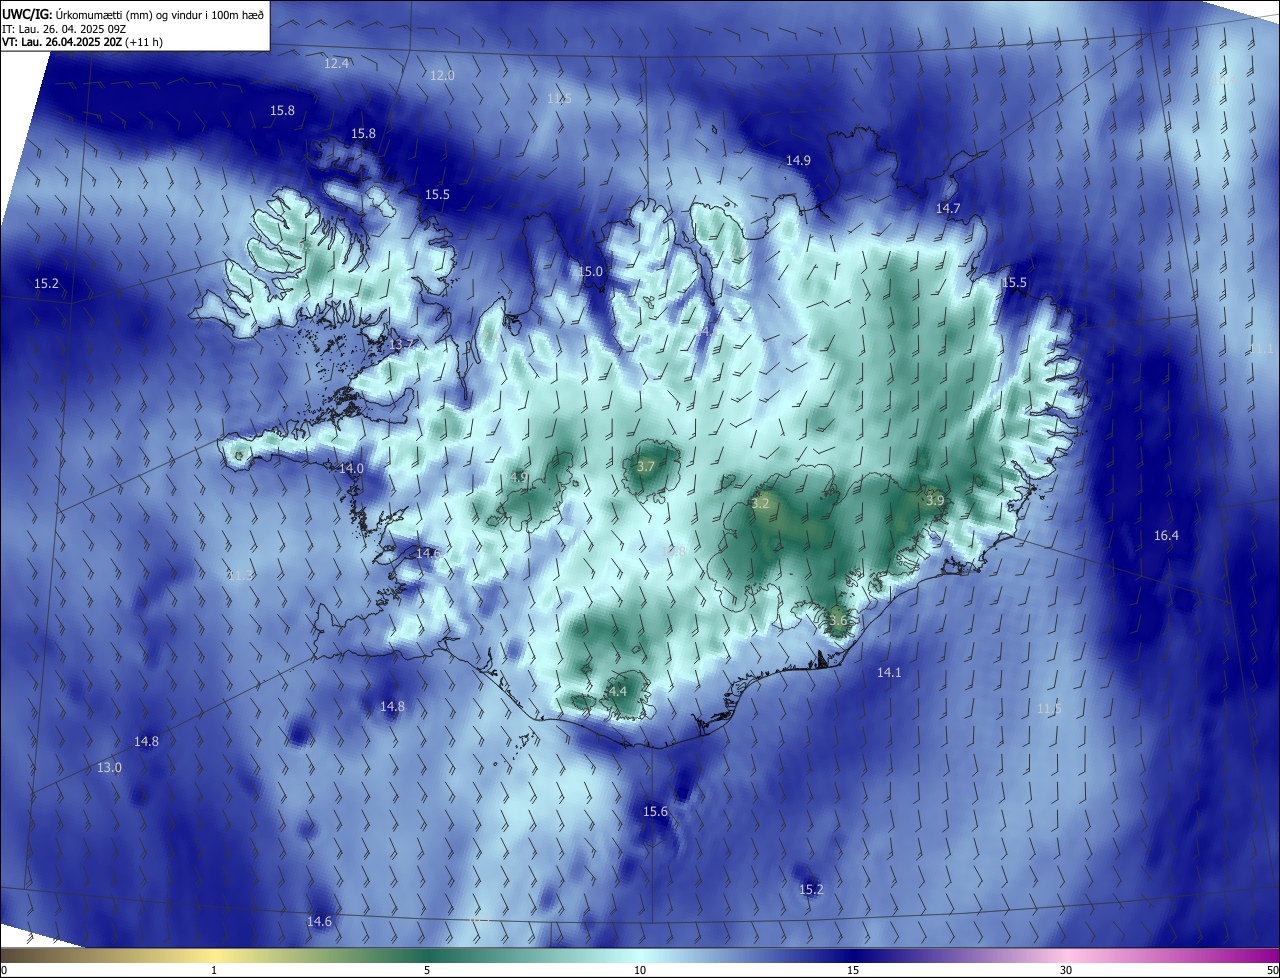Click the 15 label on the colour scale
This screenshot has width=1280, height=978.
pos(853,971)
